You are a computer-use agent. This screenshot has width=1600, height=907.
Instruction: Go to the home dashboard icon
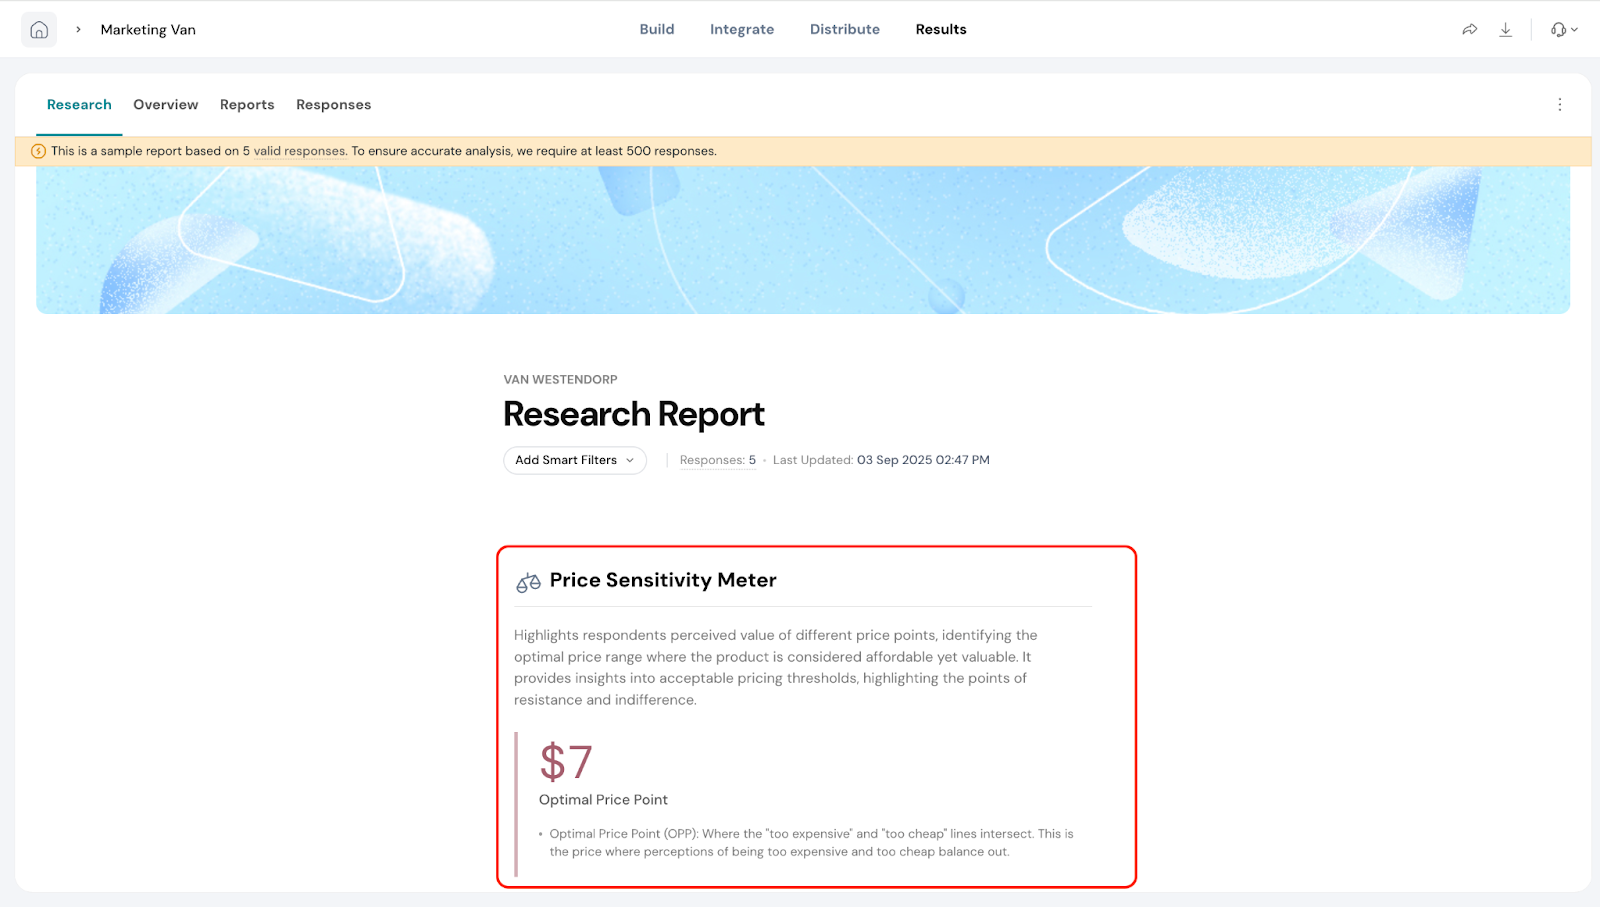click(x=39, y=30)
